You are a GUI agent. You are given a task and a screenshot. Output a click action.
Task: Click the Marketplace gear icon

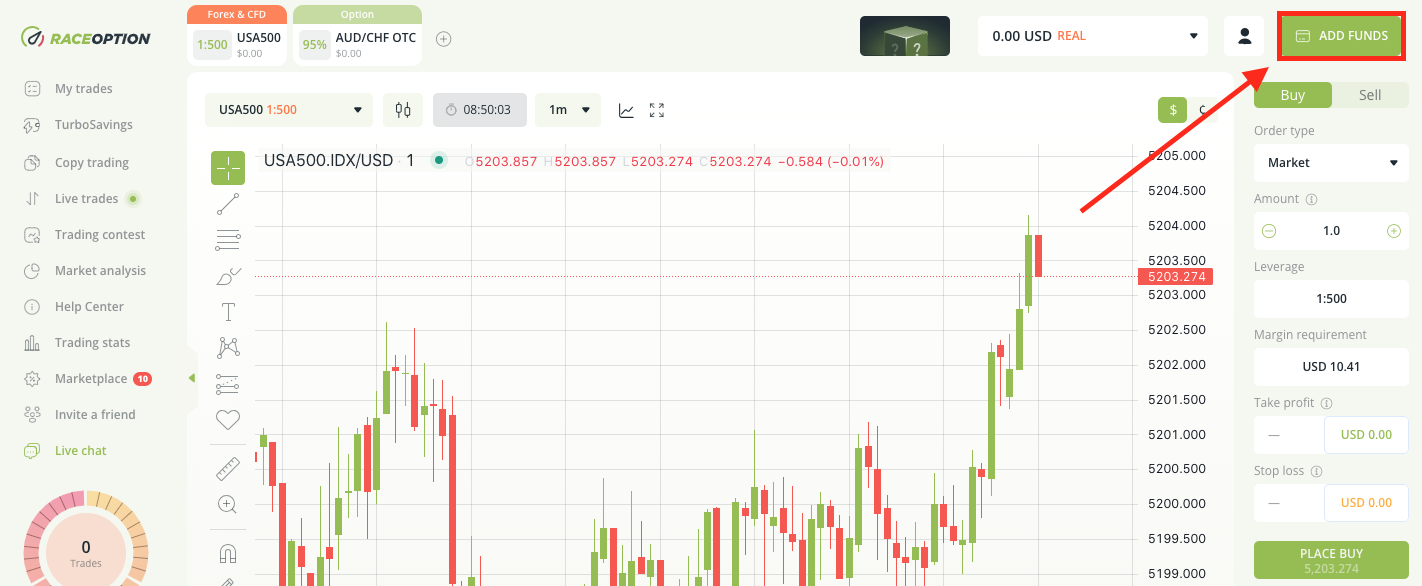pyautogui.click(x=32, y=379)
